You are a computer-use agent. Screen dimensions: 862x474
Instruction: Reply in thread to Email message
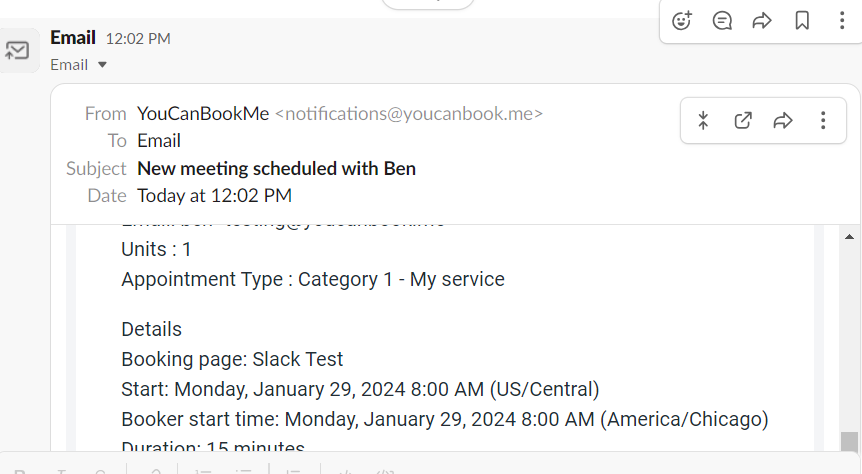click(x=722, y=21)
